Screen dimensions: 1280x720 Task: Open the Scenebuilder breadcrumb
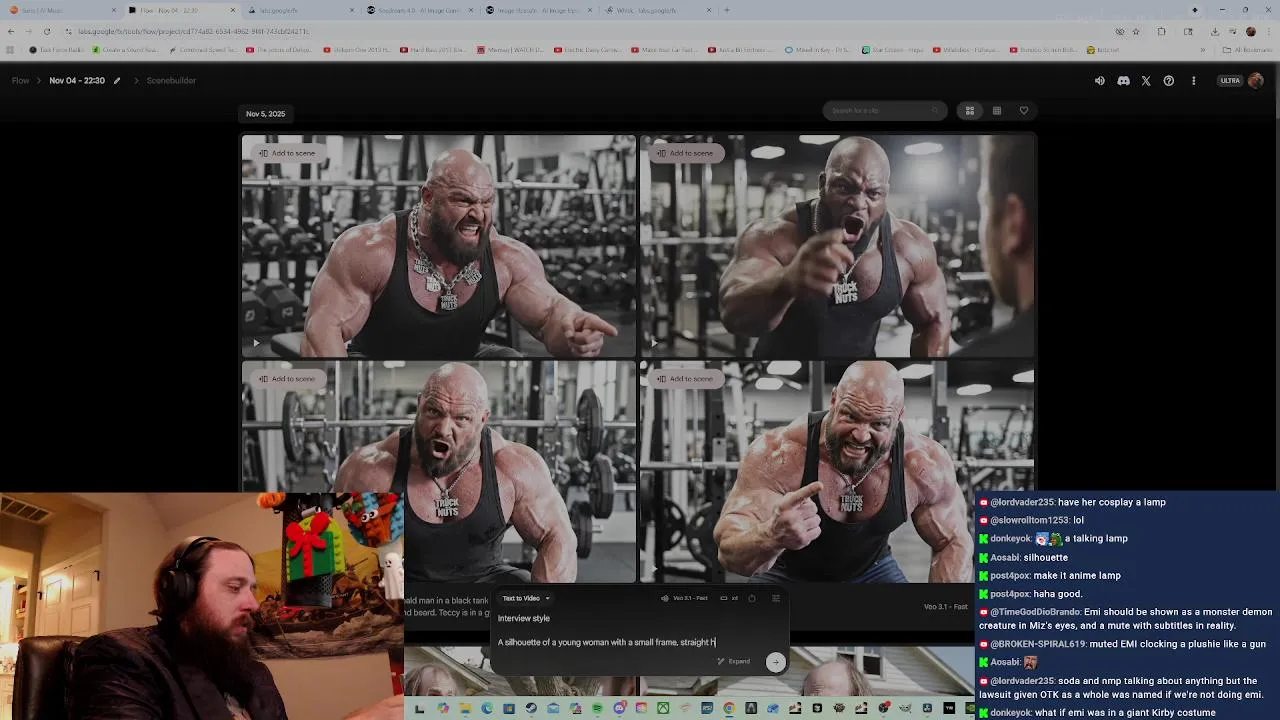pyautogui.click(x=171, y=80)
